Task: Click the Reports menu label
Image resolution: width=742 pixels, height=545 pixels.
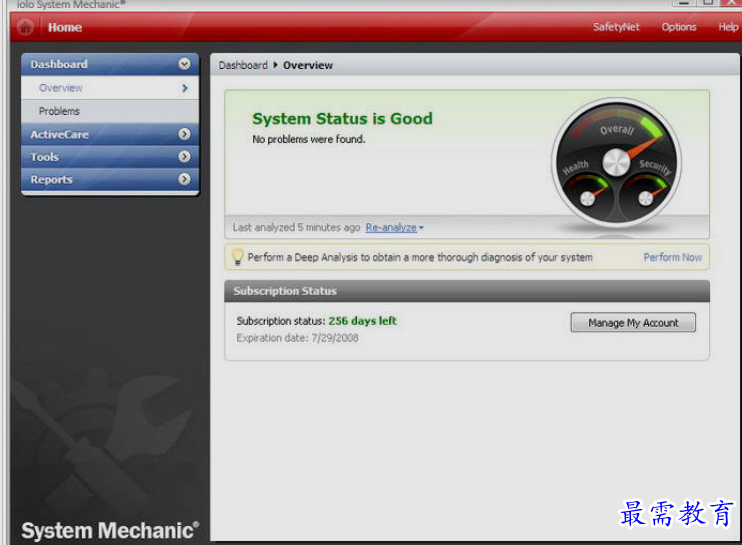Action: coord(52,179)
